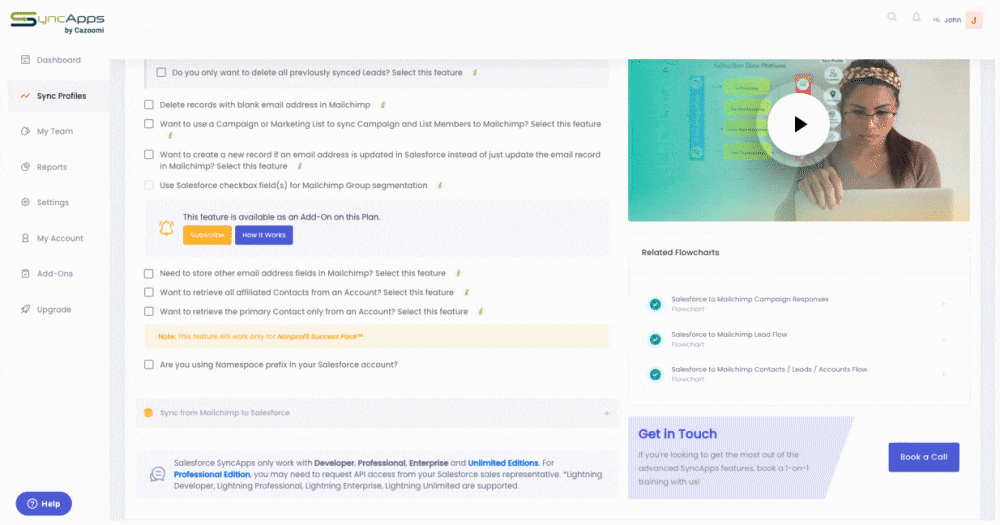Open Salesforce to Mailchimp Campaign Responses flowchart
This screenshot has height=525, width=1000.
[749, 299]
